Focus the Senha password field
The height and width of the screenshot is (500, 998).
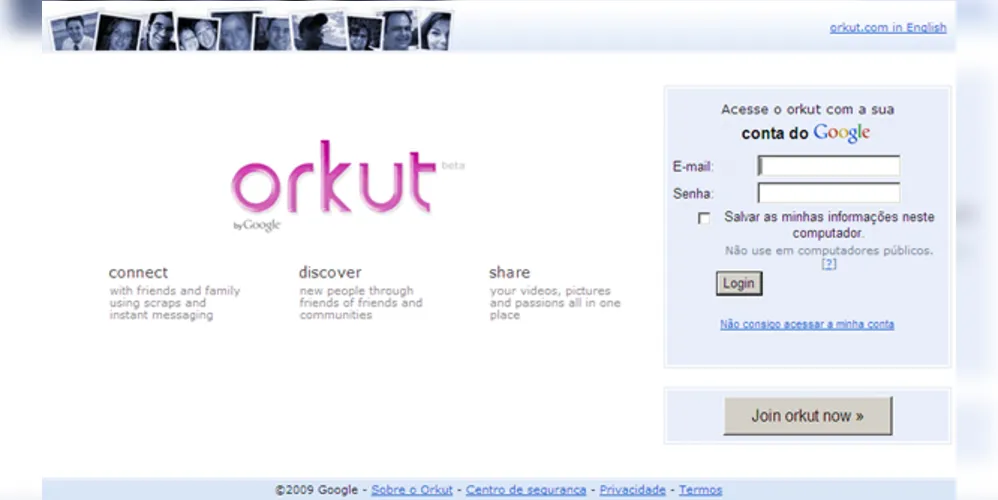tap(829, 193)
